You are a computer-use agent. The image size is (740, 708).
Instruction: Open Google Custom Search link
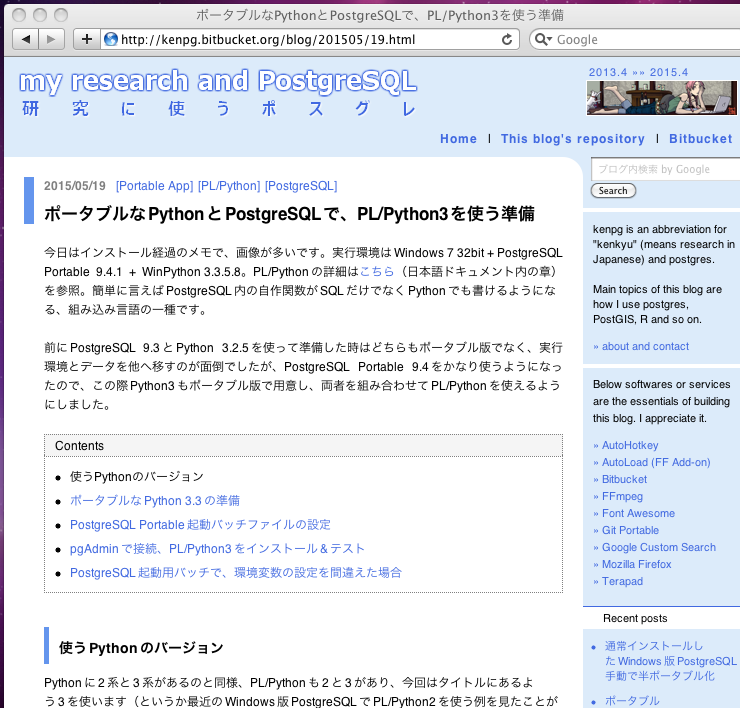659,547
